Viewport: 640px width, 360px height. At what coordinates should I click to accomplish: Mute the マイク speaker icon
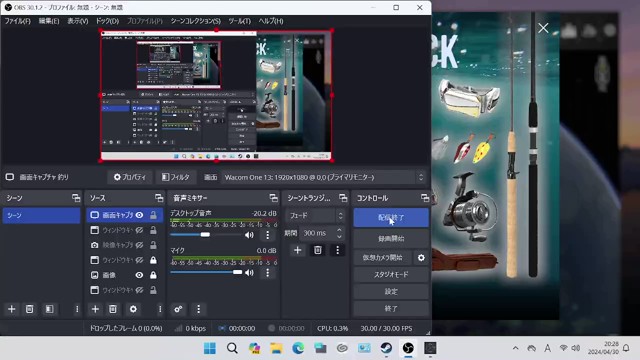pyautogui.click(x=249, y=272)
